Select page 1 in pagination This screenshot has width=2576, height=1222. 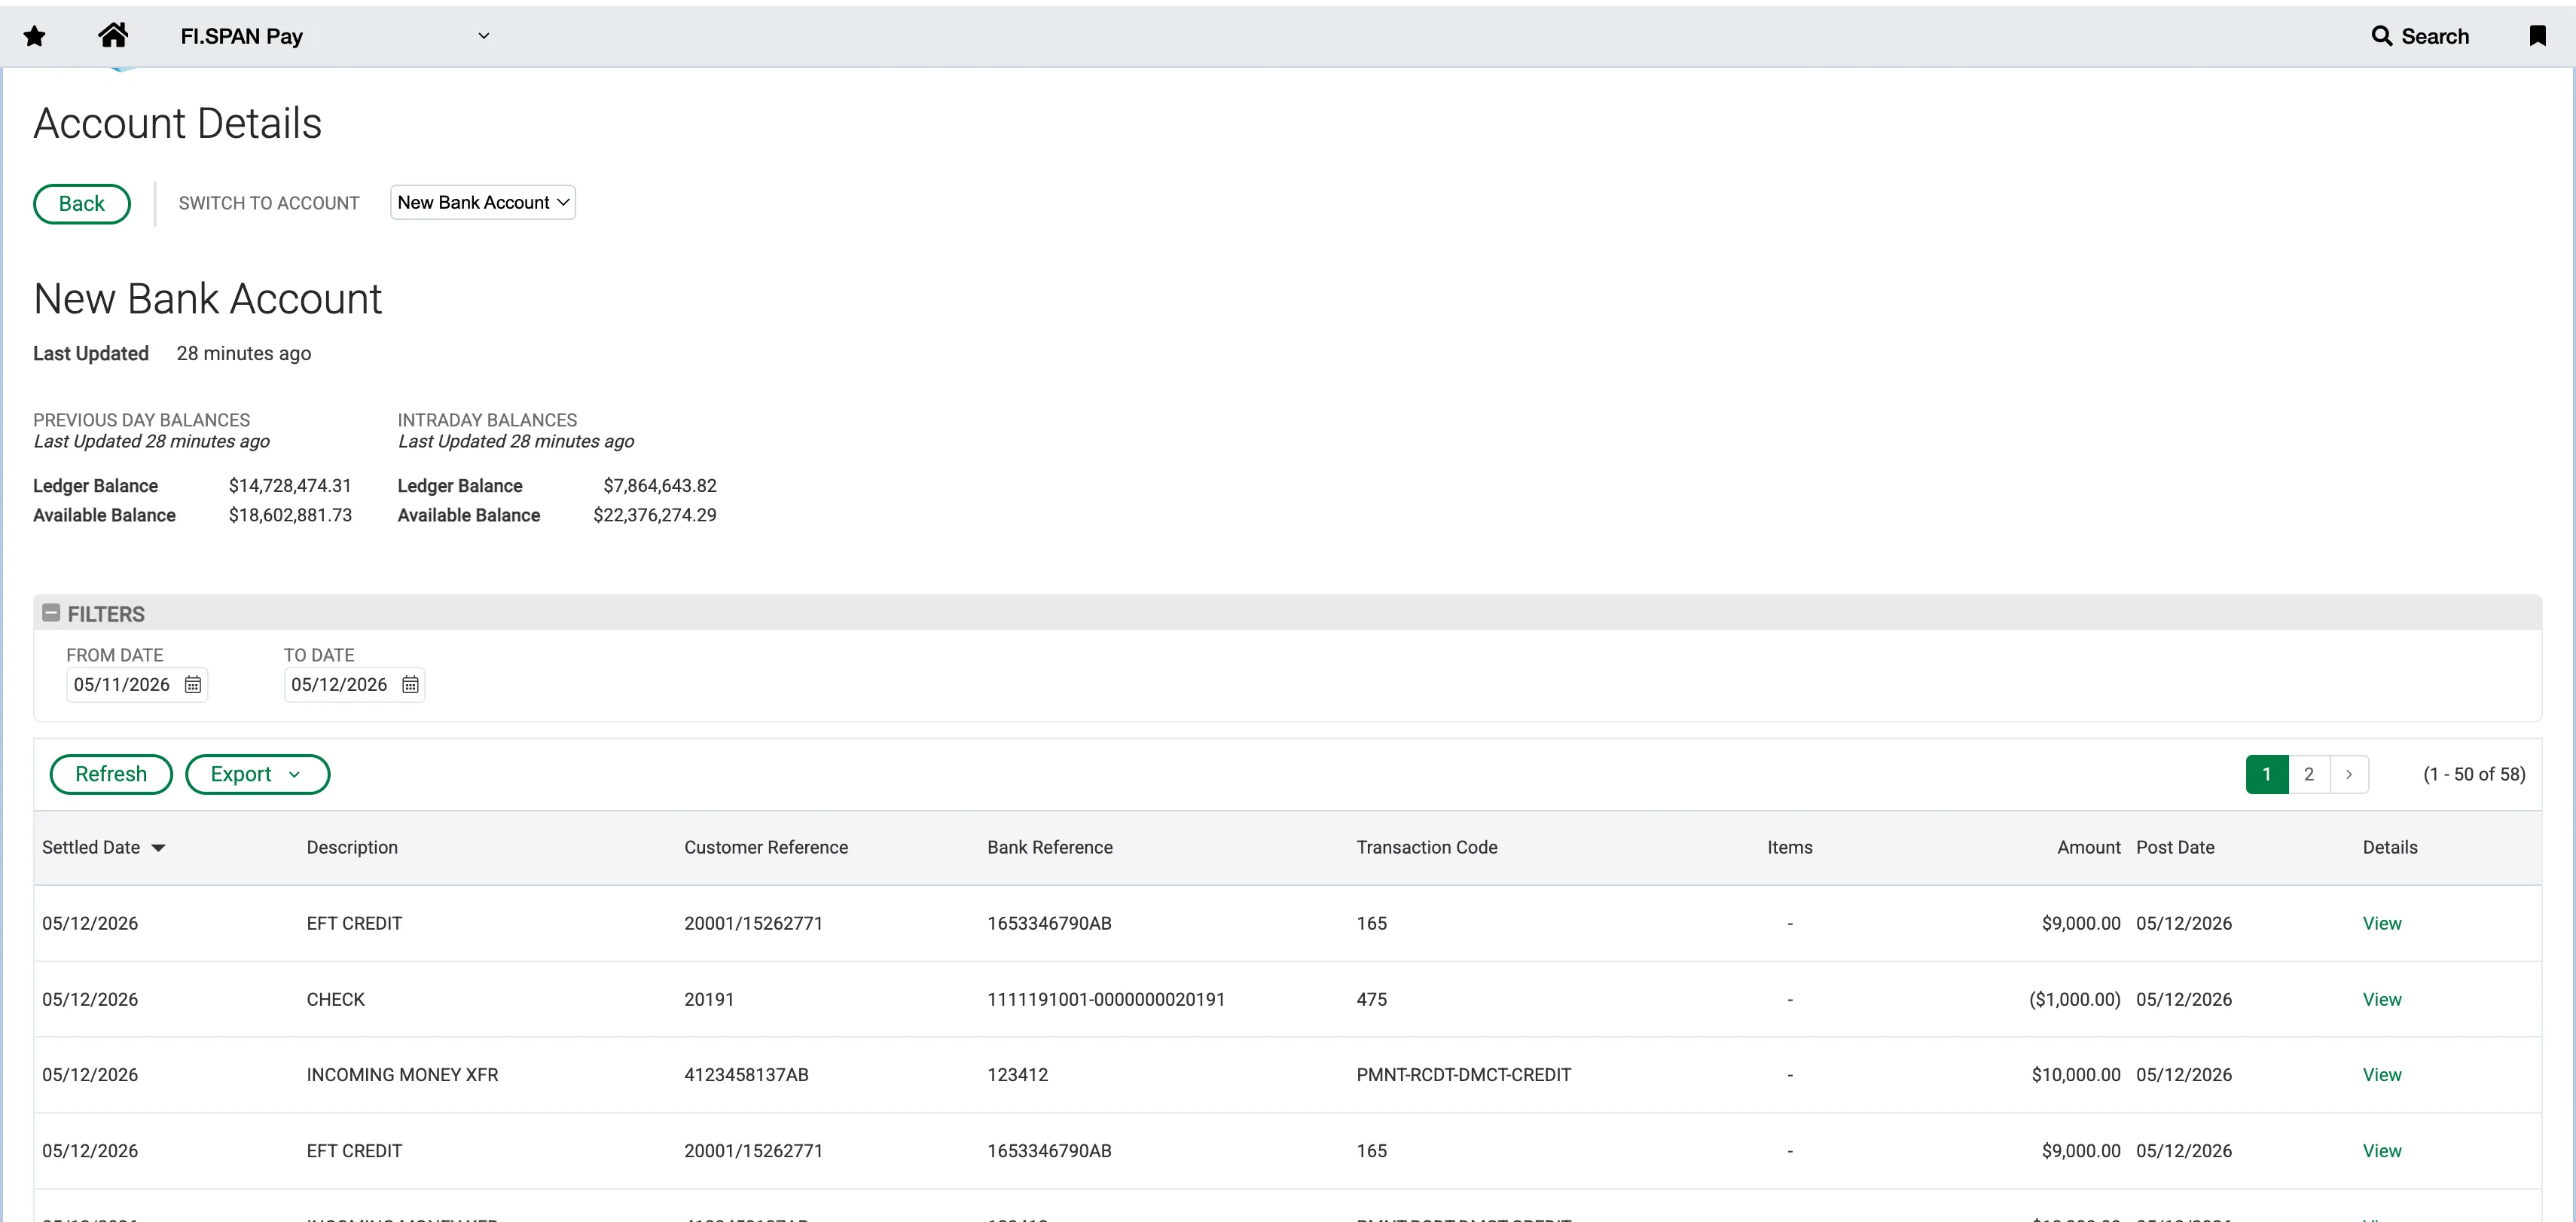tap(2266, 774)
